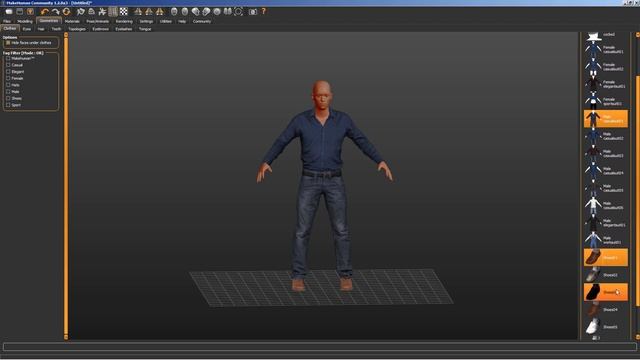Deselect highlighted Shoes01 brown shoe item
The height and width of the screenshot is (360, 640).
click(606, 258)
